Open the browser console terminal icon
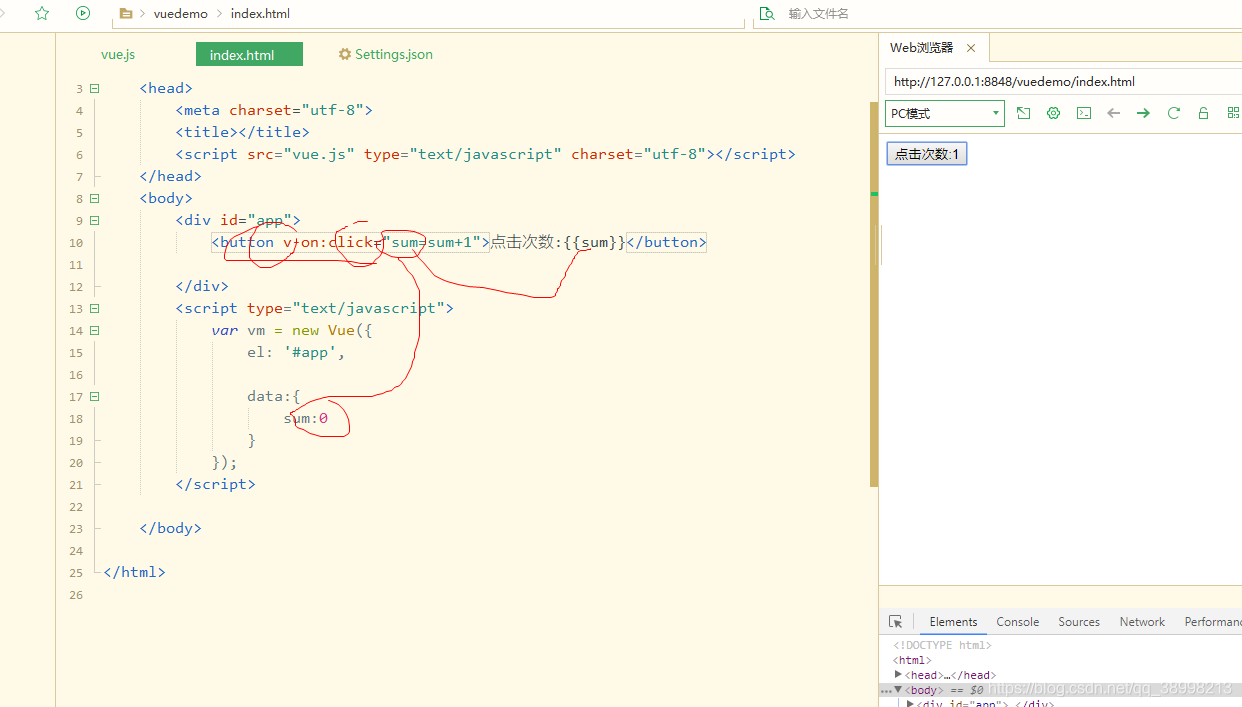The height and width of the screenshot is (707, 1242). pyautogui.click(x=1083, y=113)
